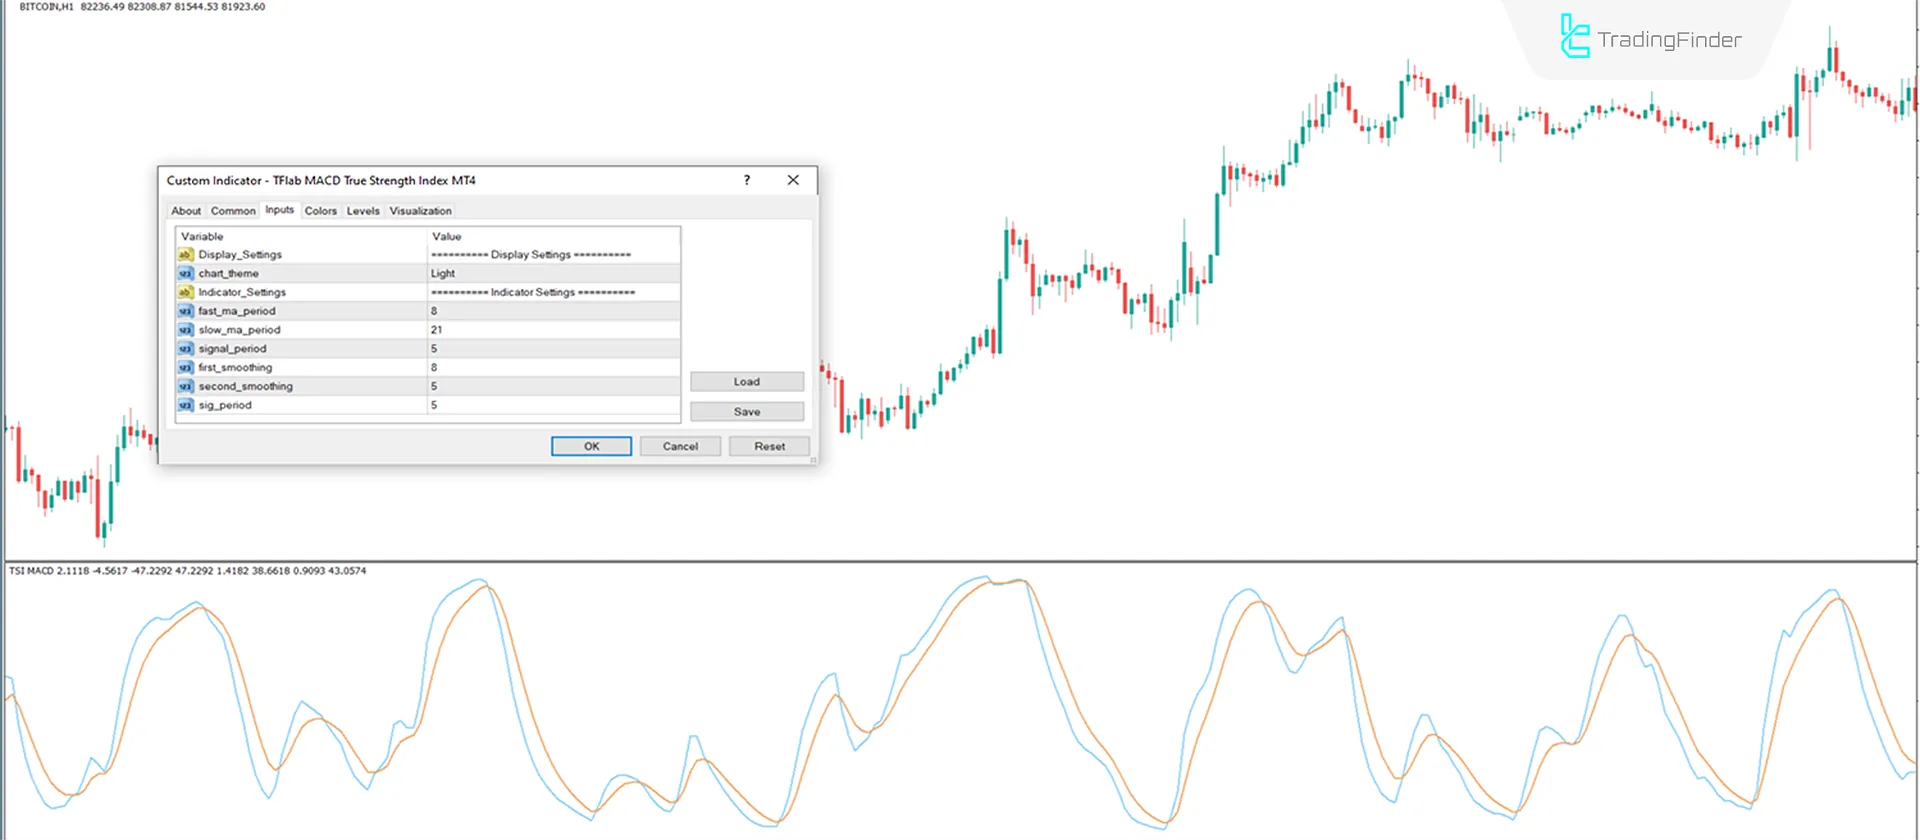
Task: Click the Load button
Action: tap(746, 382)
